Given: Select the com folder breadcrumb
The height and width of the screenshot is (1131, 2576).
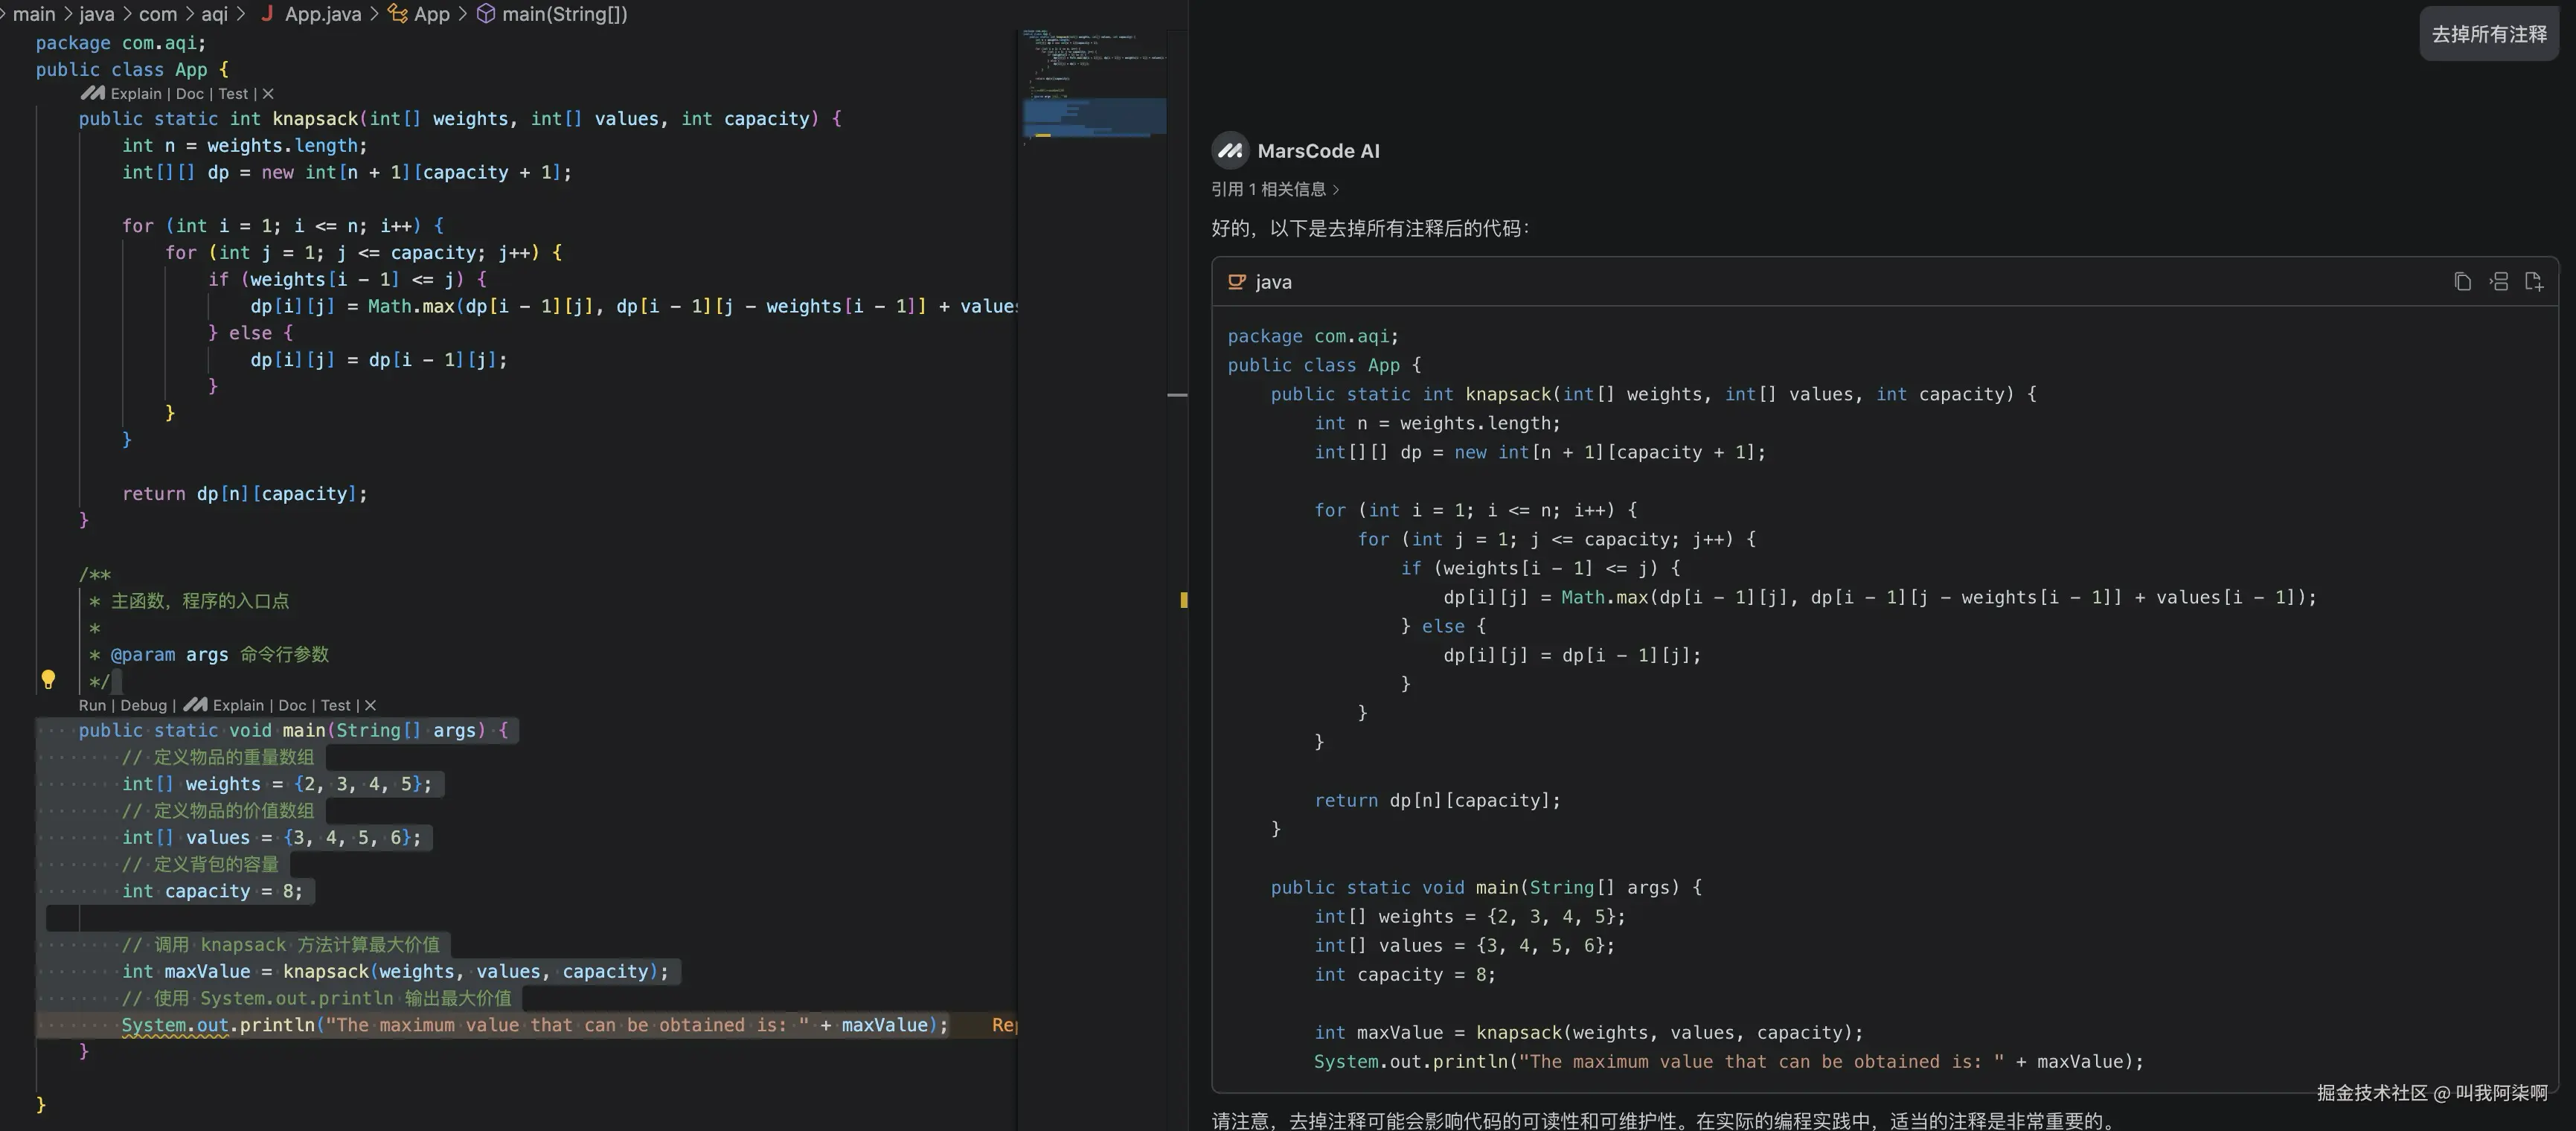Looking at the screenshot, I should click(157, 14).
